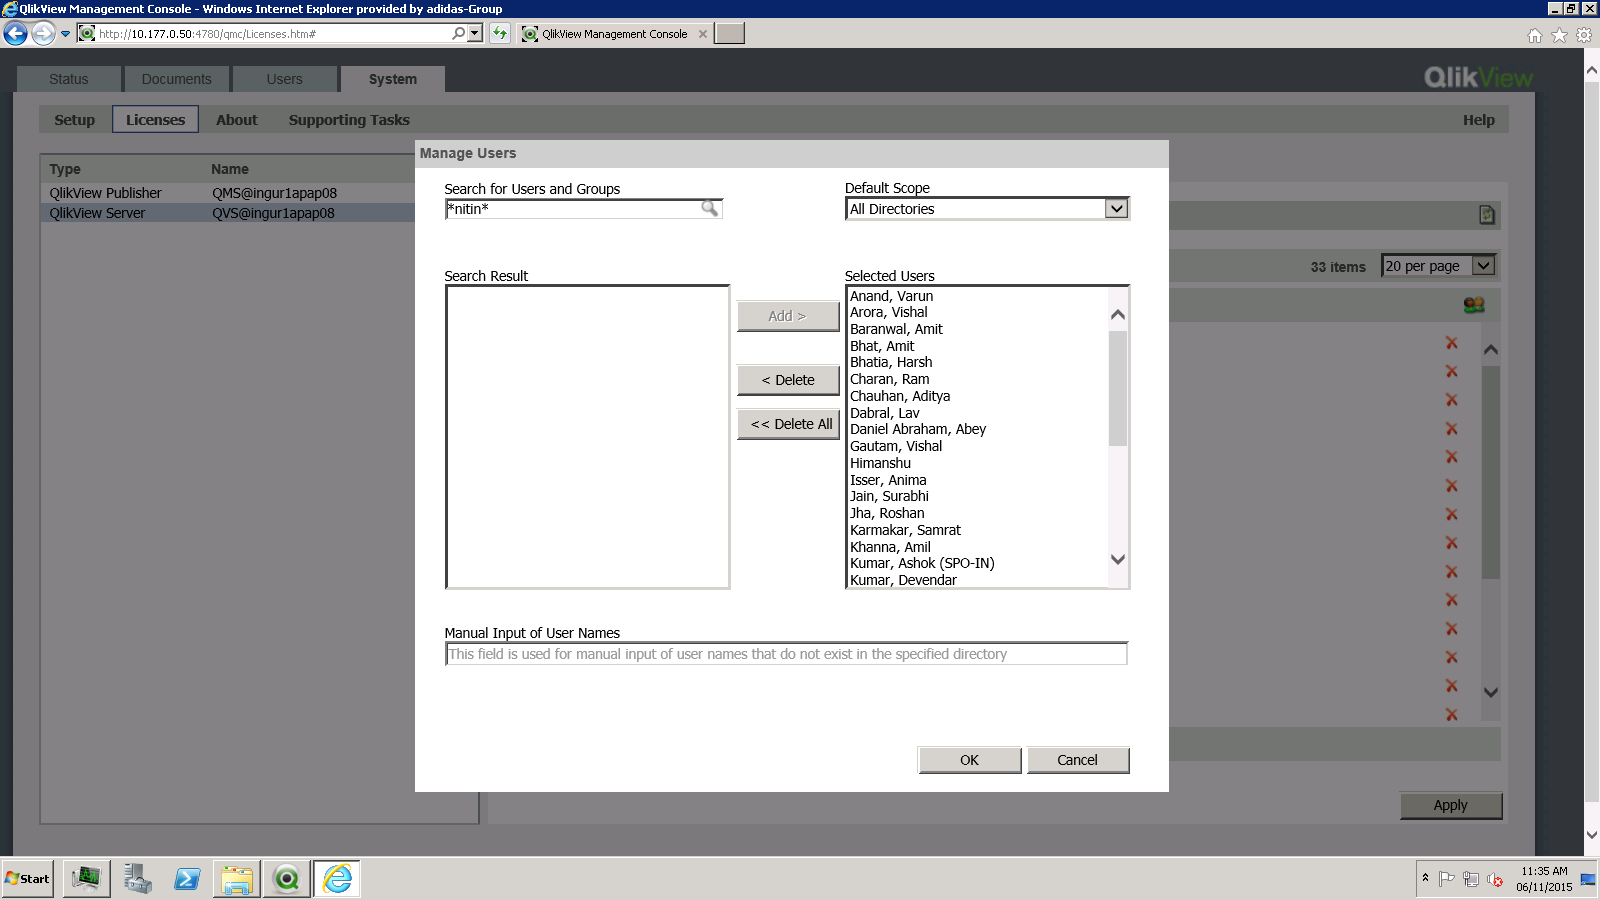The height and width of the screenshot is (900, 1600).
Task: Click the Apply button
Action: click(x=1451, y=805)
